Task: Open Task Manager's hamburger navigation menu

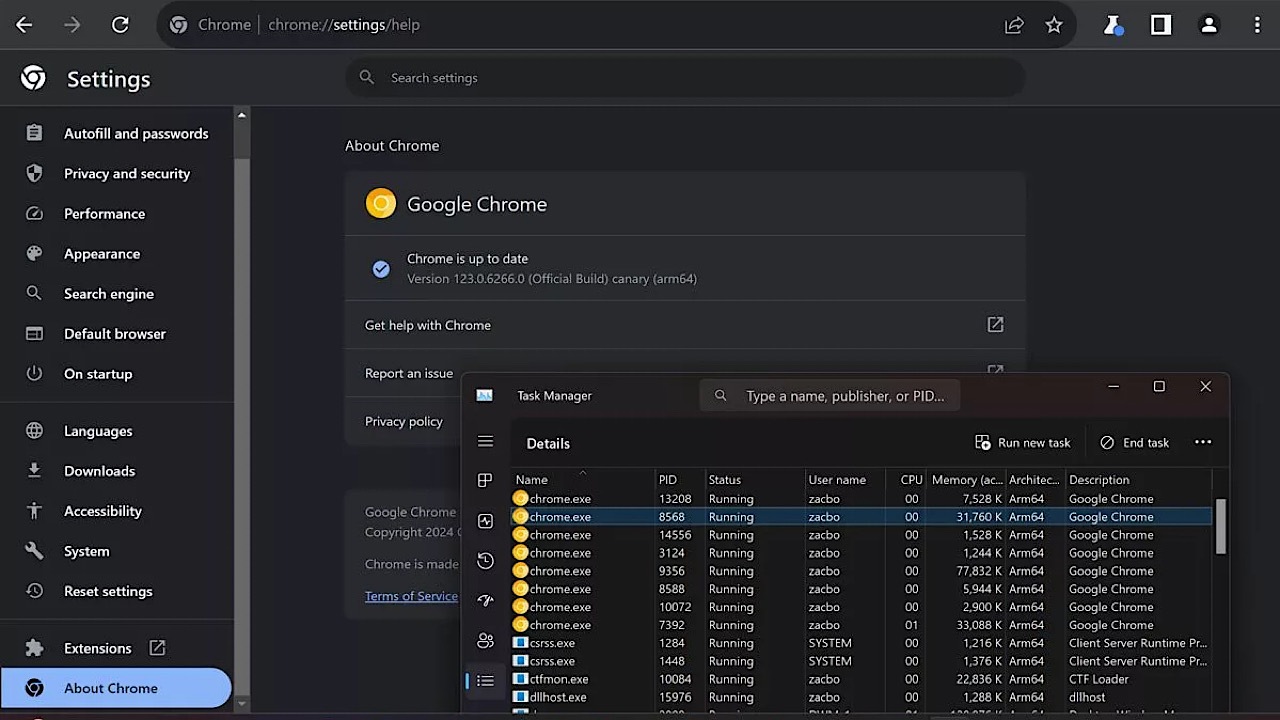Action: 485,441
